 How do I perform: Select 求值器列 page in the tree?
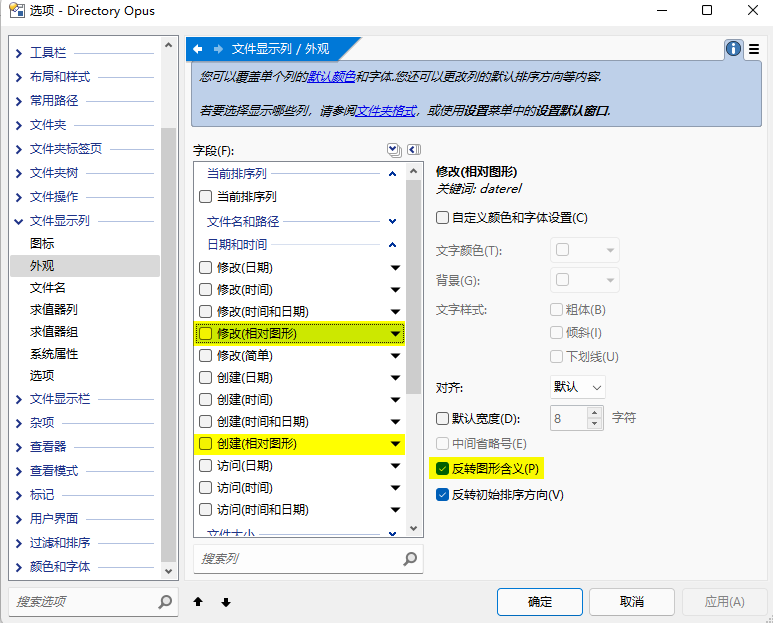(54, 310)
